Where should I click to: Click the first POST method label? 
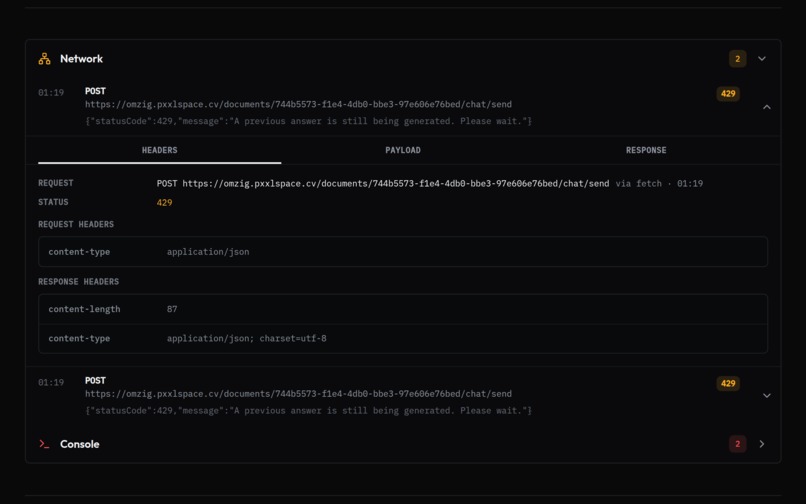[x=95, y=91]
